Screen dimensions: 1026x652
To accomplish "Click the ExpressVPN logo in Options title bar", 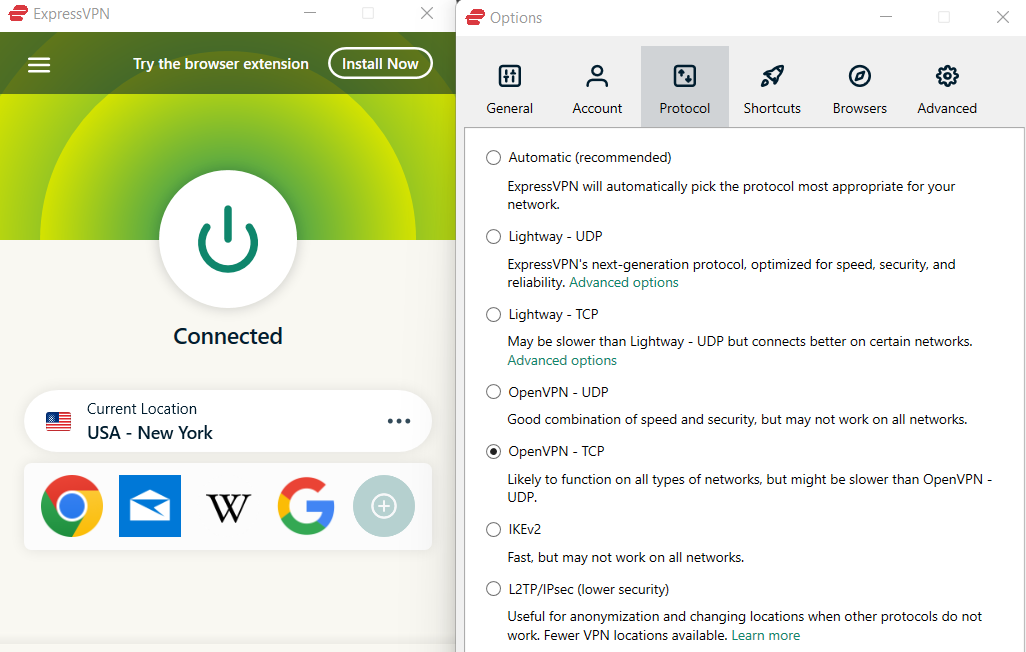I will [x=475, y=17].
